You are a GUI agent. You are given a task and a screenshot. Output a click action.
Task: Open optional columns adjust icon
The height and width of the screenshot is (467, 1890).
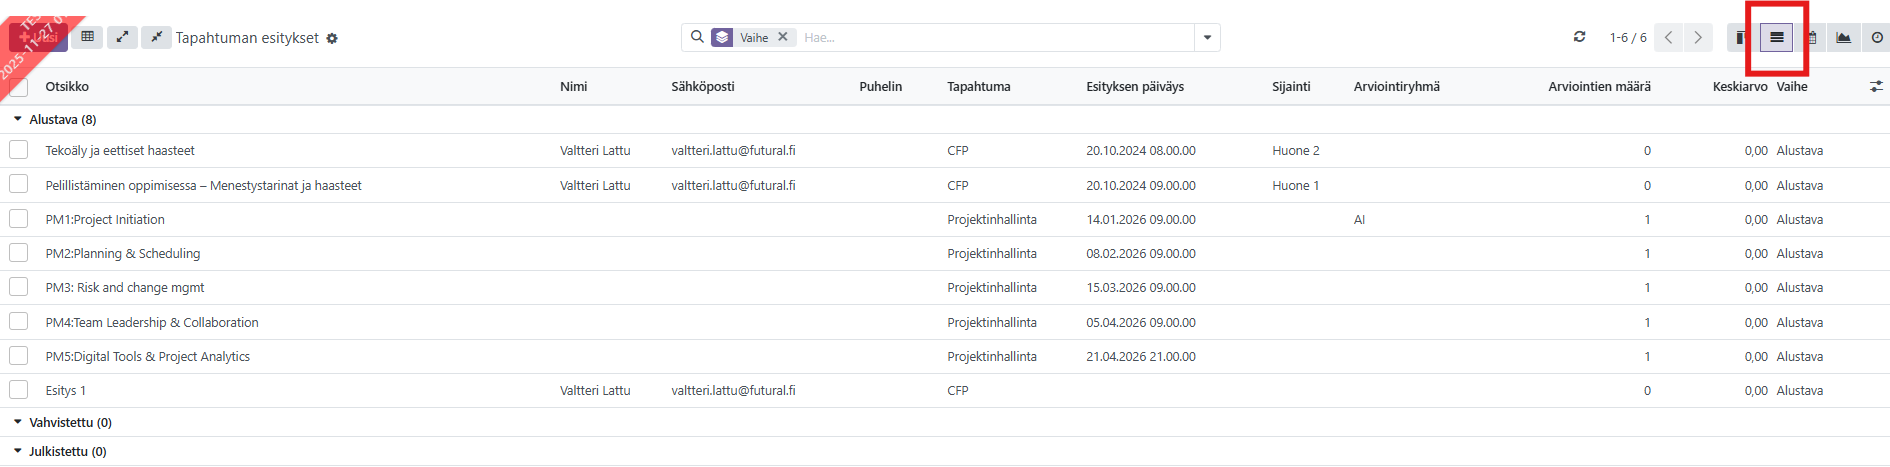coord(1876,87)
